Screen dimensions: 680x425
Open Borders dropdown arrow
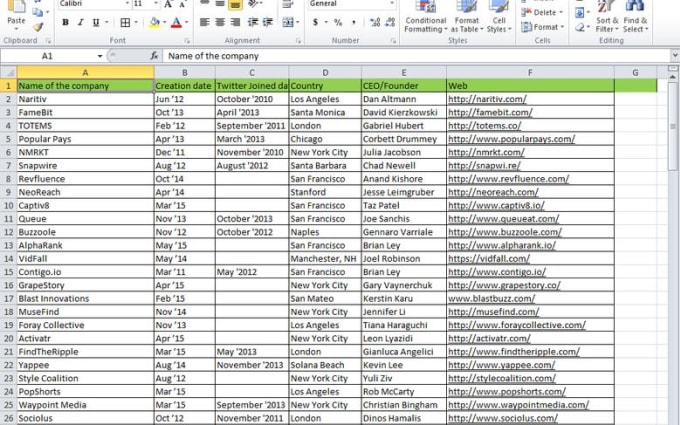click(x=136, y=23)
